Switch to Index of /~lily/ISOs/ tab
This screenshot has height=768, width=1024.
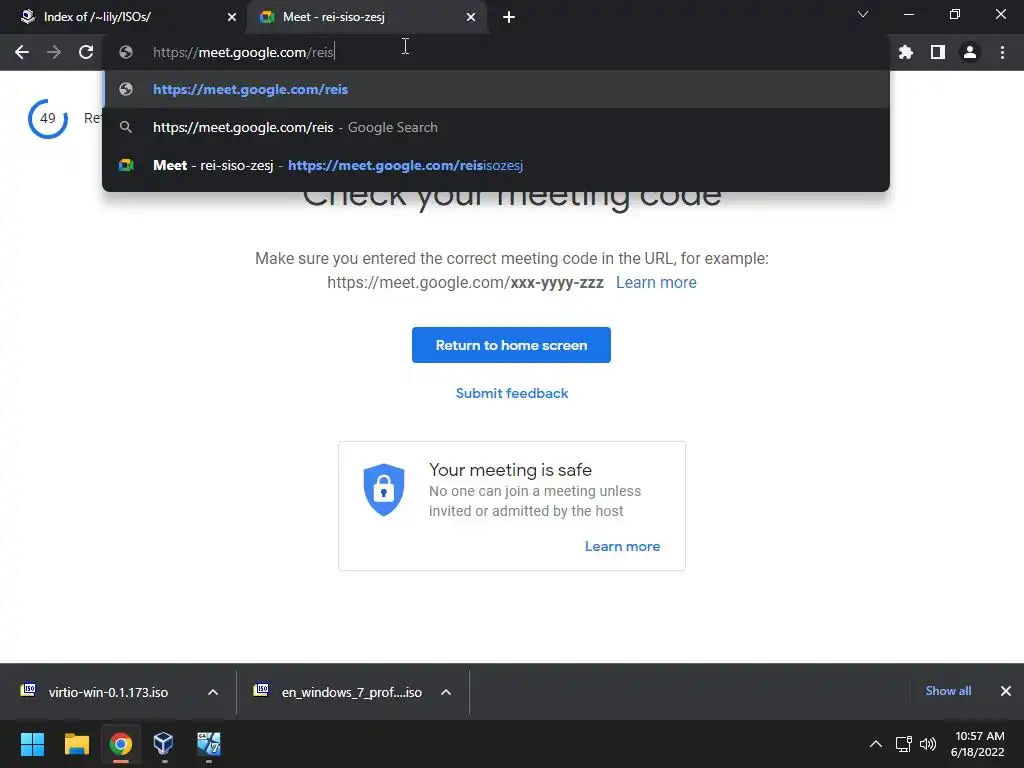pos(124,17)
